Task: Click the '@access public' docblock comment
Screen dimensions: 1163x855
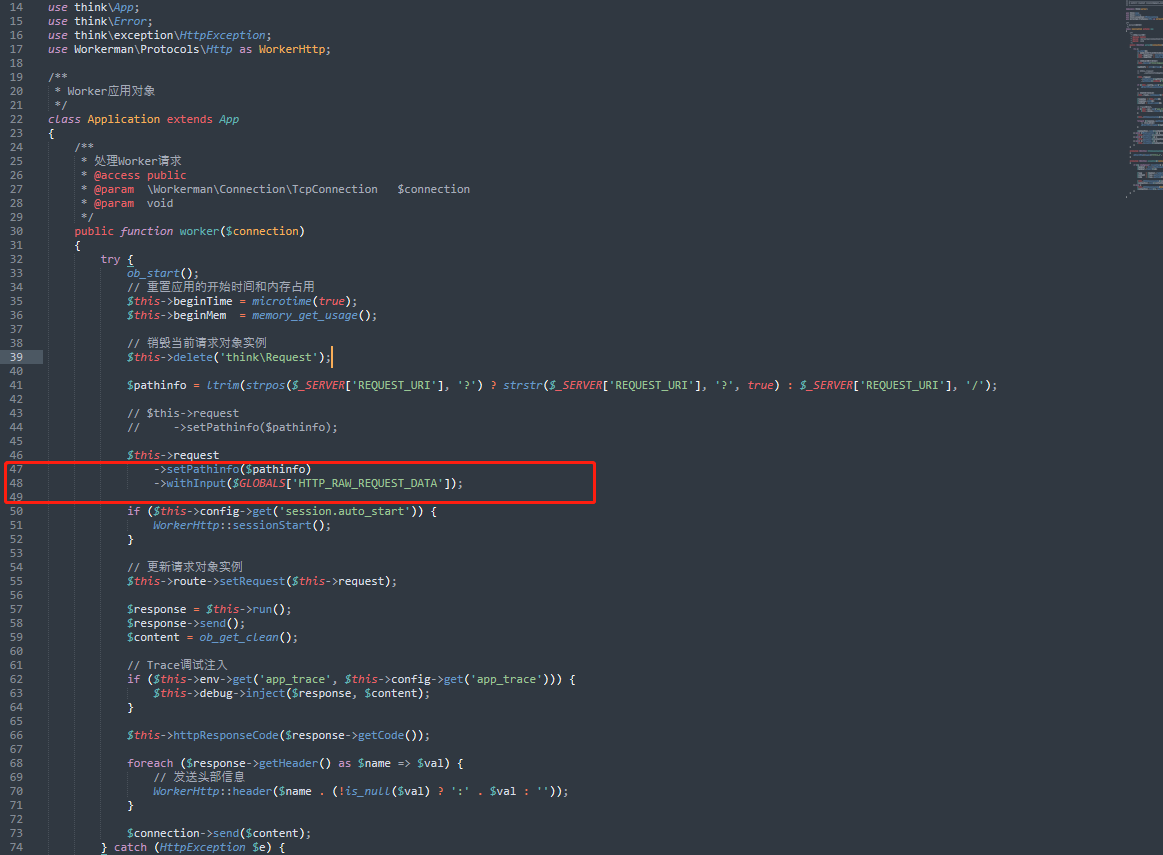Action: (x=139, y=175)
